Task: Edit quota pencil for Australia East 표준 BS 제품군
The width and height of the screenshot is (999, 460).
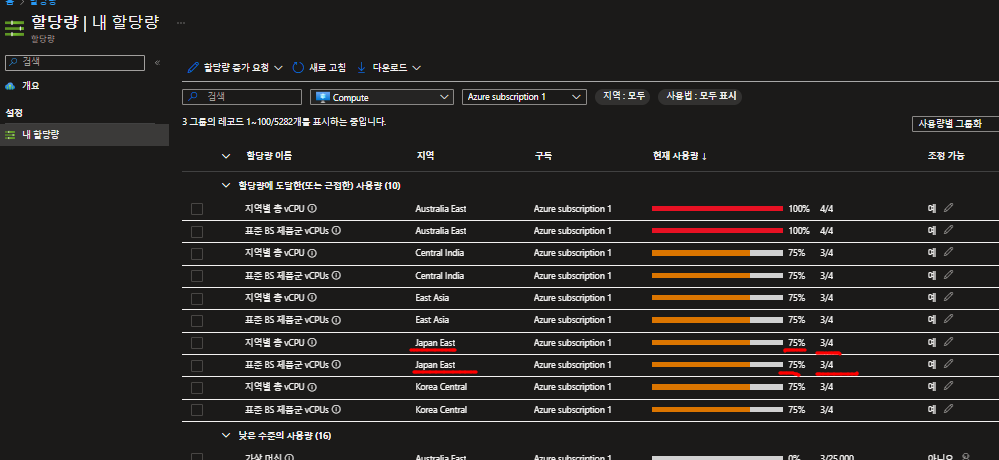Action: point(949,230)
